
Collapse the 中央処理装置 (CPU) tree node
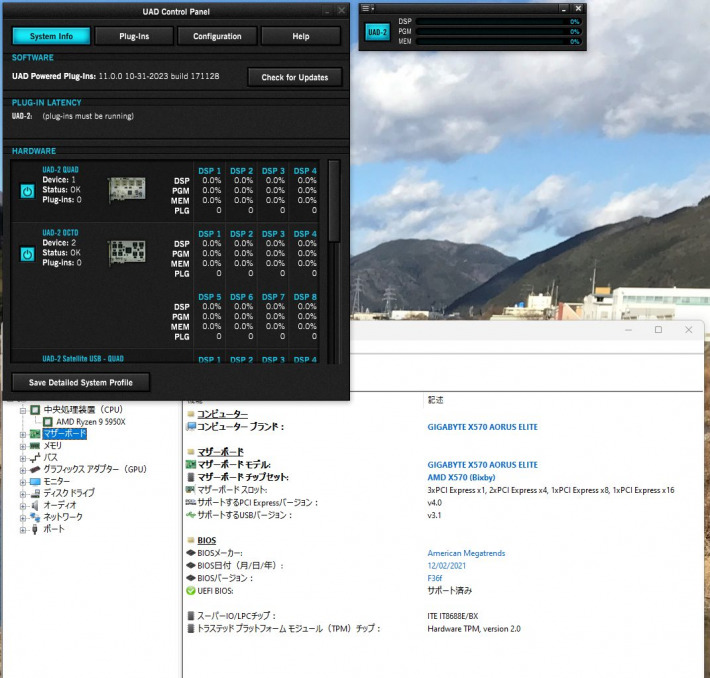tap(22, 410)
